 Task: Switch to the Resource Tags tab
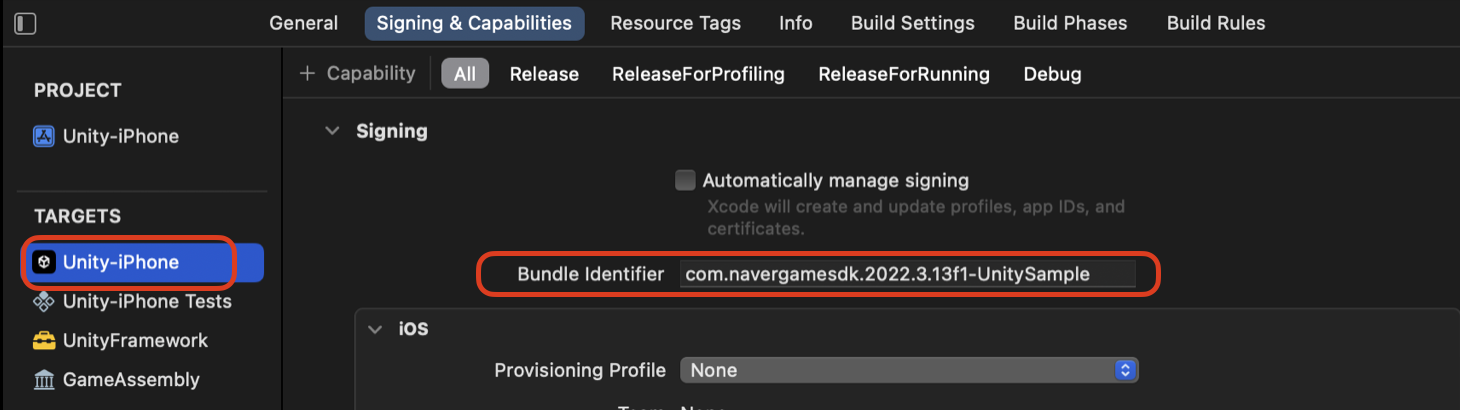tap(676, 23)
